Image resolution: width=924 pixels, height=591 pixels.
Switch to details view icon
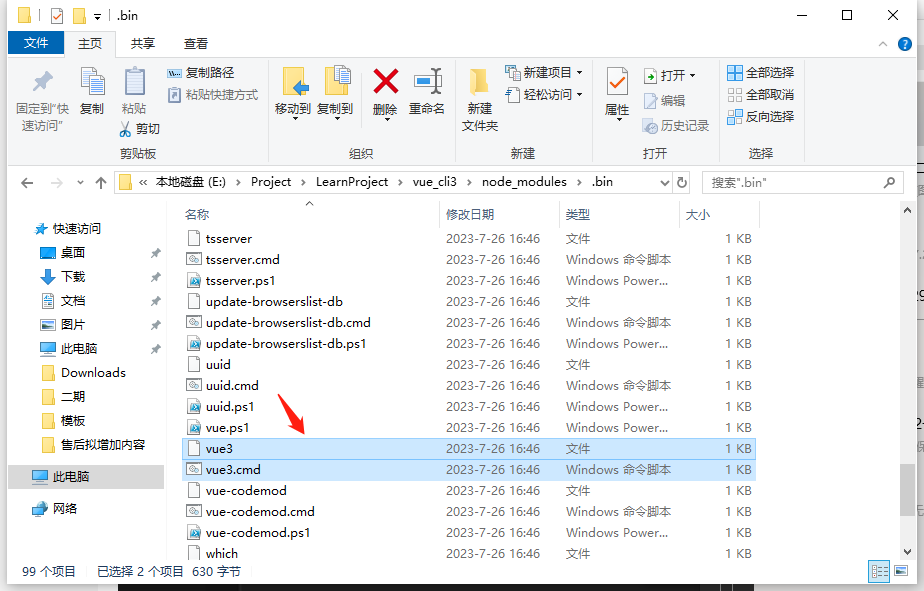coord(879,571)
